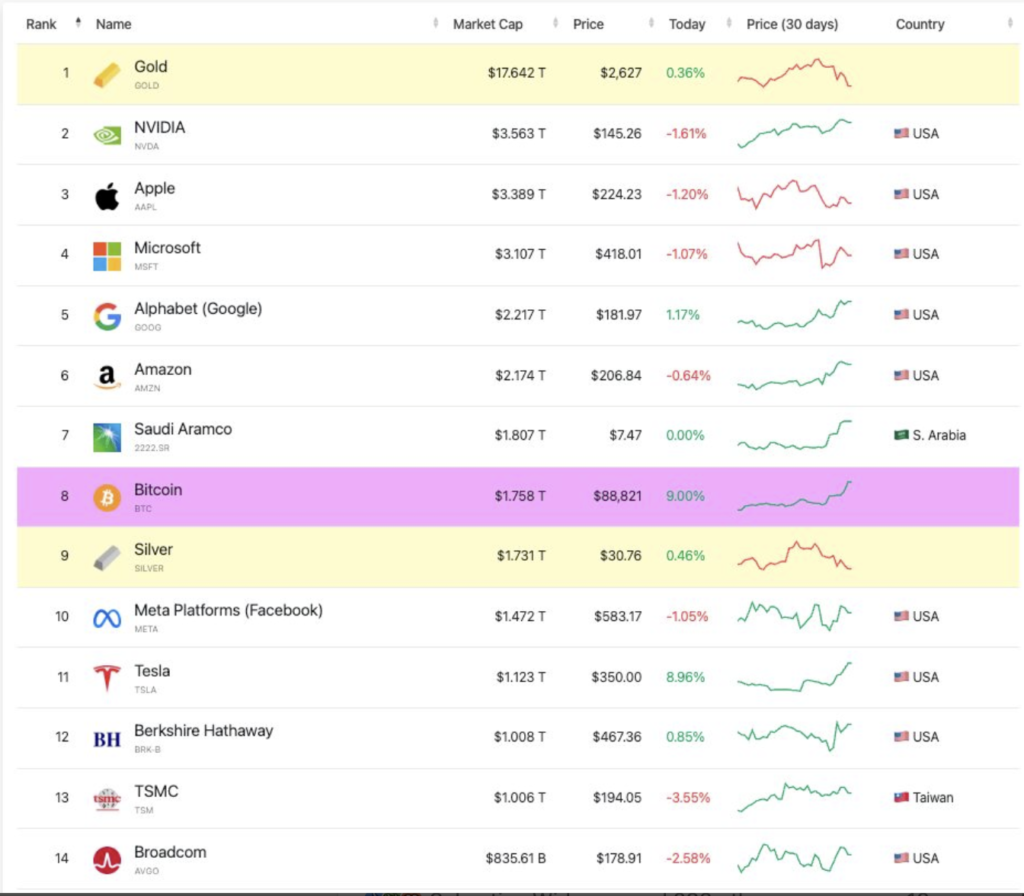Click Gold's $17.642 T market cap
Screen dimensions: 1024x896
pyautogui.click(x=517, y=73)
